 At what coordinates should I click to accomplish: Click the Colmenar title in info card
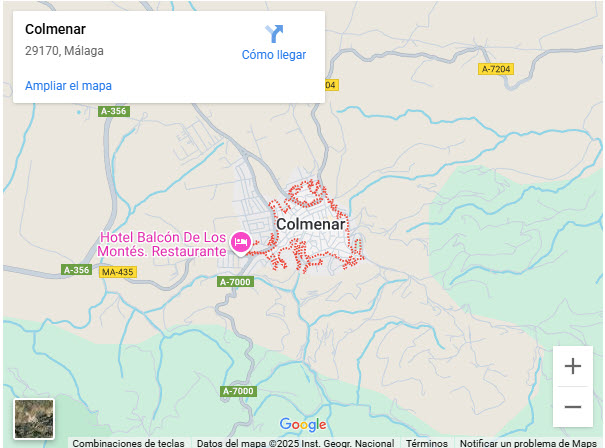[x=56, y=29]
